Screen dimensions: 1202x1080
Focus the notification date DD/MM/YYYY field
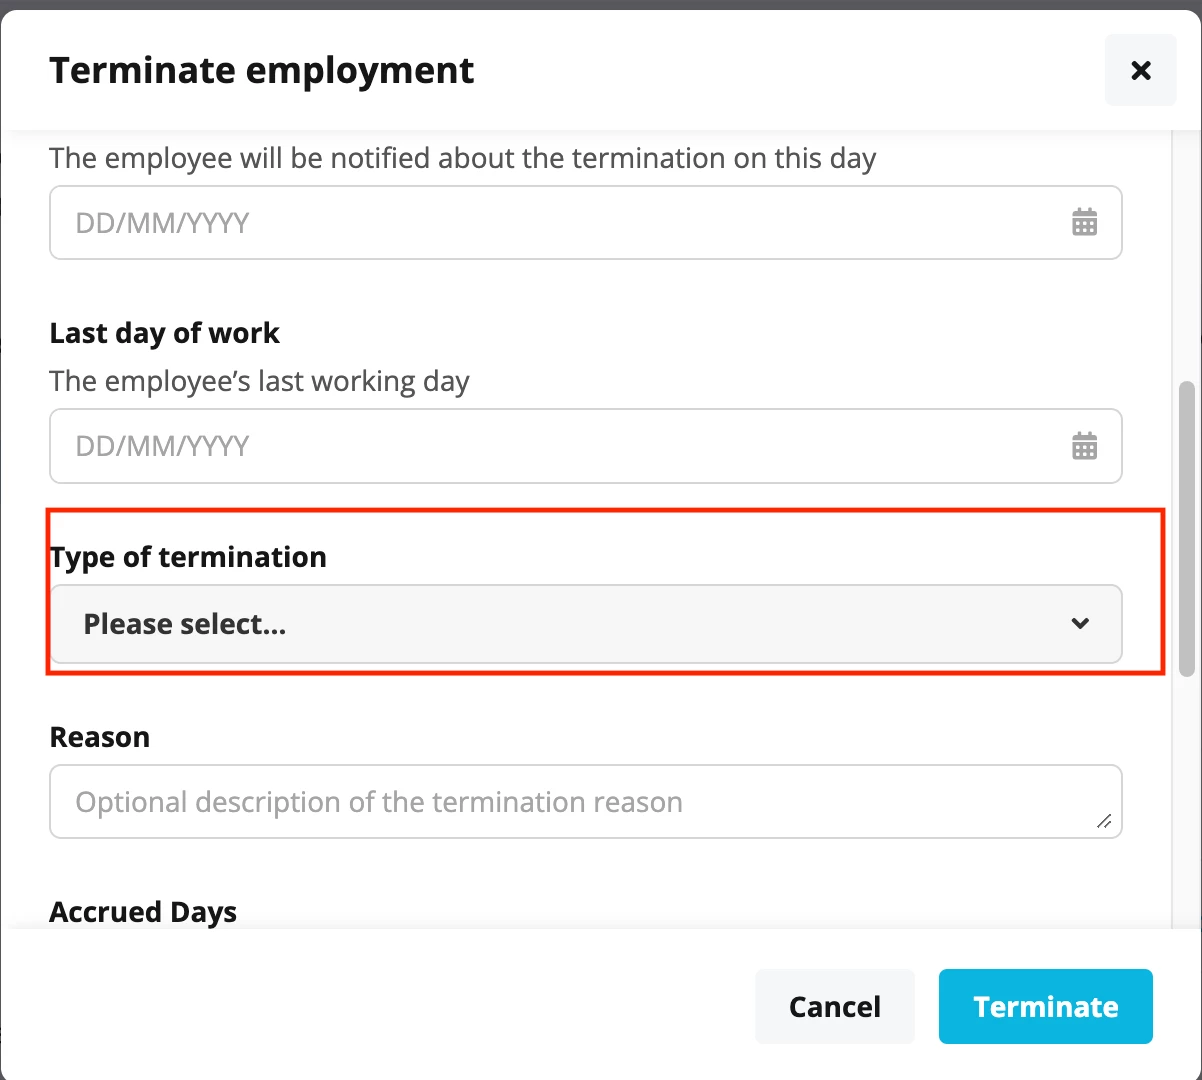[x=586, y=222]
